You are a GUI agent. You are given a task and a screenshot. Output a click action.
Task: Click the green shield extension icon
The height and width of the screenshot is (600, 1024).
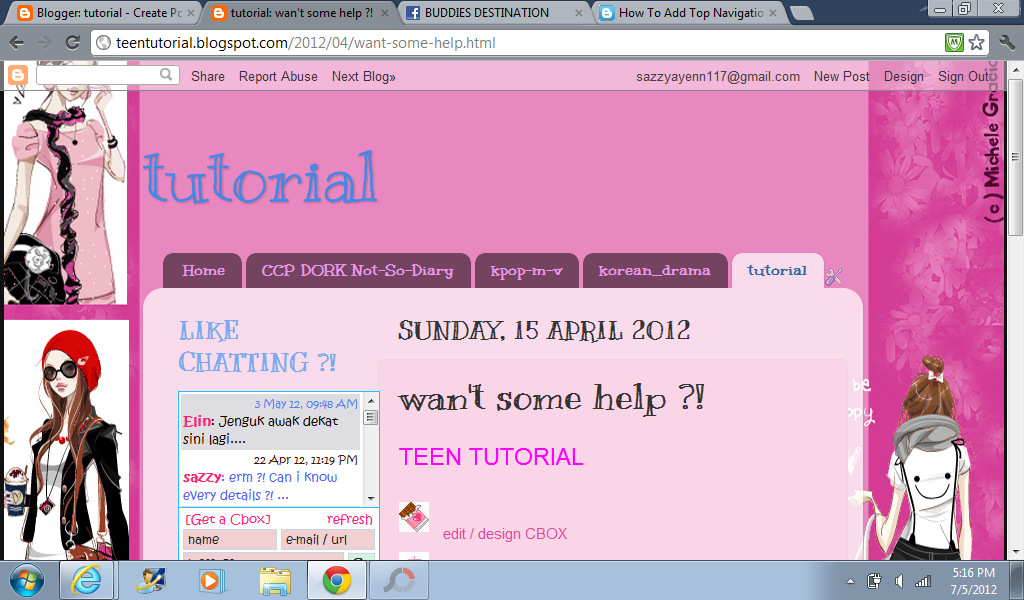click(x=954, y=43)
